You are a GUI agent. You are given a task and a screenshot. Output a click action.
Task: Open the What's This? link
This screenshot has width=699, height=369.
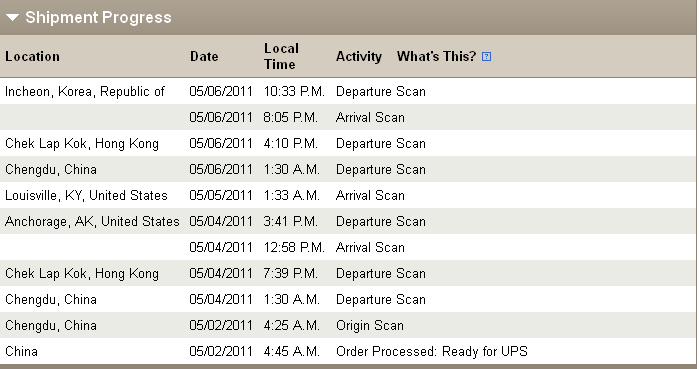[x=436, y=56]
